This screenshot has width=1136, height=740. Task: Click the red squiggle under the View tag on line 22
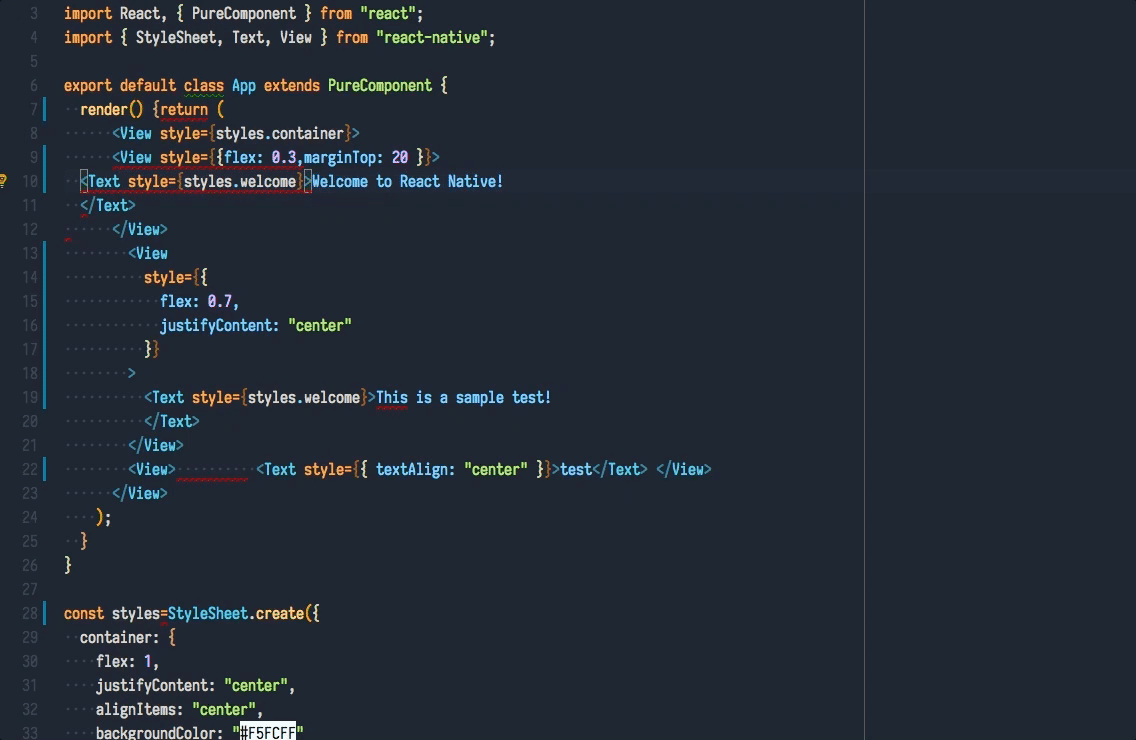210,478
